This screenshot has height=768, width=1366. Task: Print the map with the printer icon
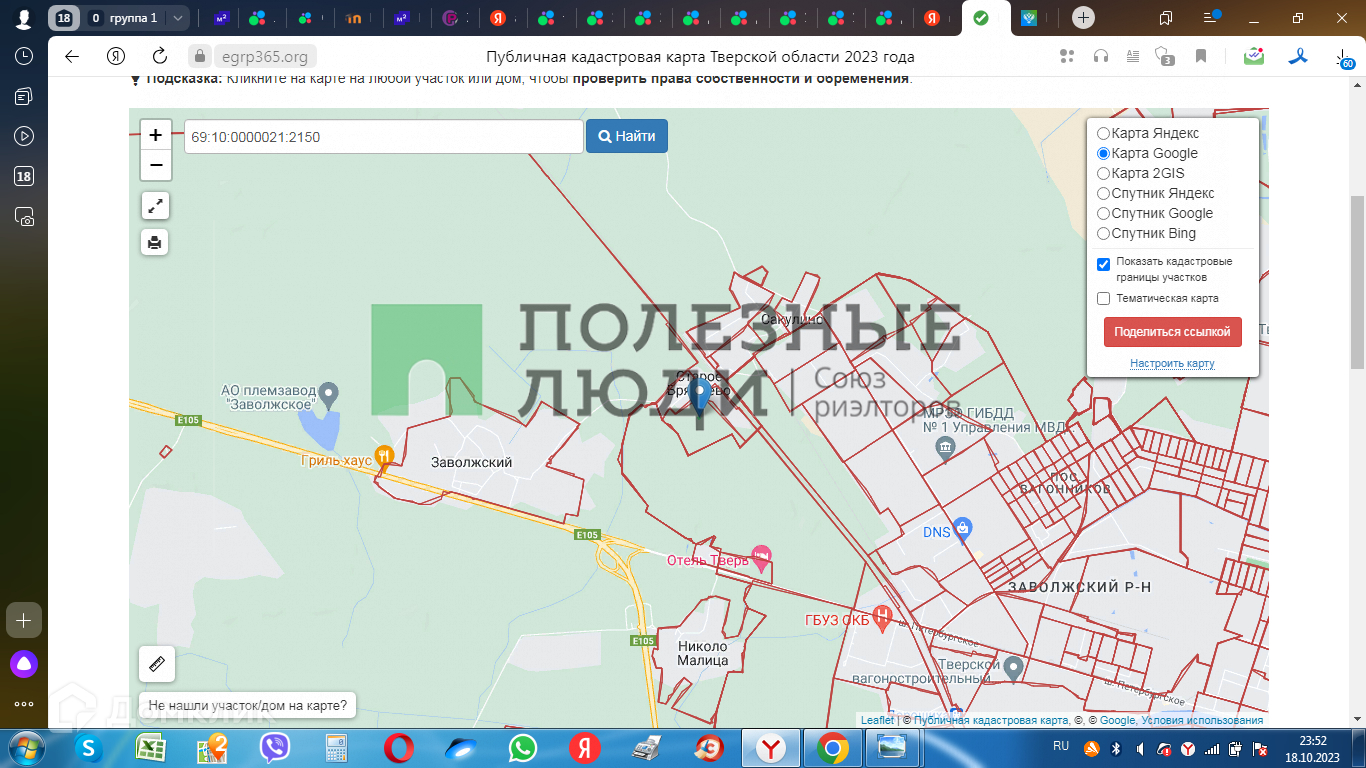155,242
